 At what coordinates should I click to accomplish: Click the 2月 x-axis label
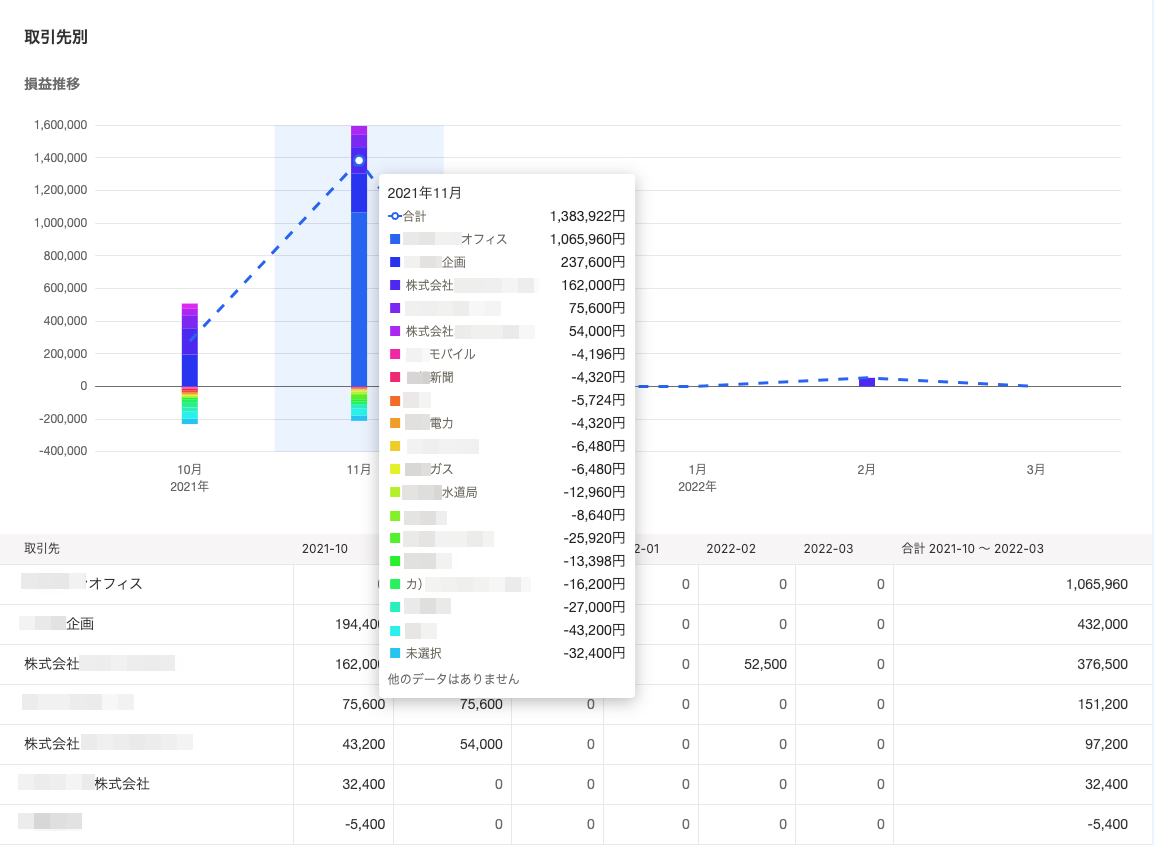[x=866, y=470]
